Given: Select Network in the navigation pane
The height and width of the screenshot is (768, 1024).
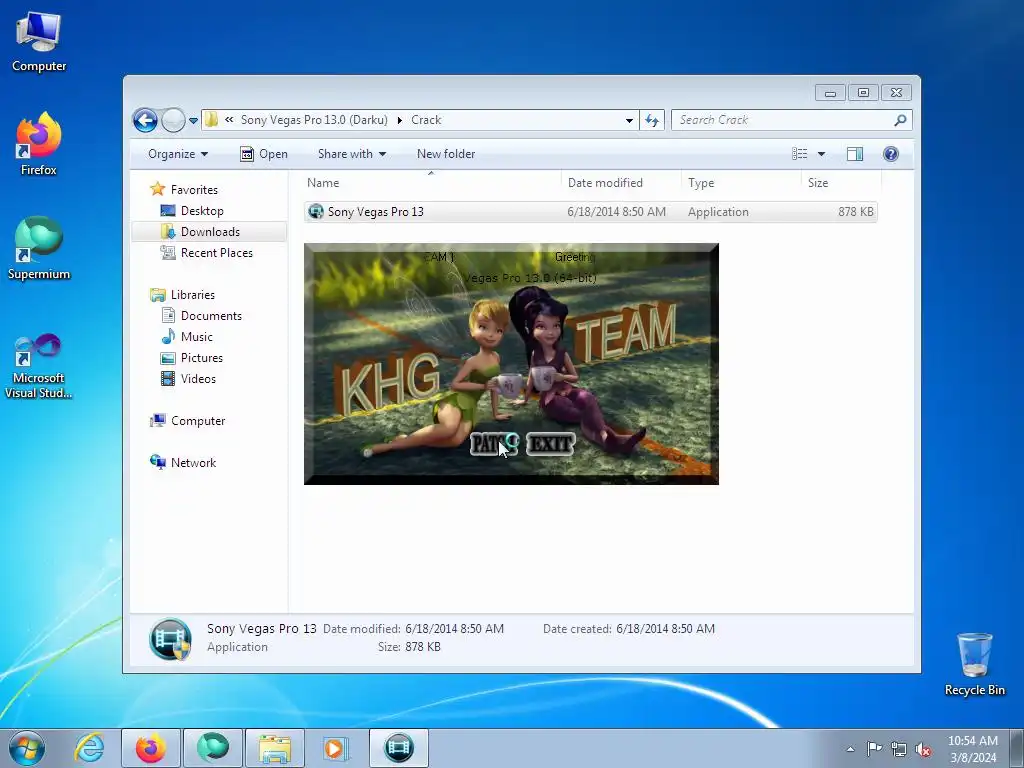Looking at the screenshot, I should 193,463.
